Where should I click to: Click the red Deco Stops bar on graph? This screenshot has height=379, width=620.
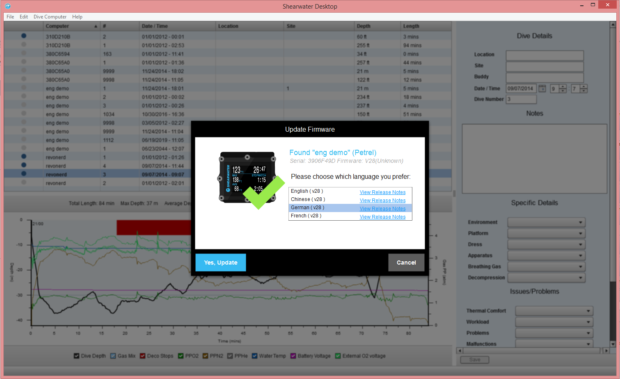154,228
